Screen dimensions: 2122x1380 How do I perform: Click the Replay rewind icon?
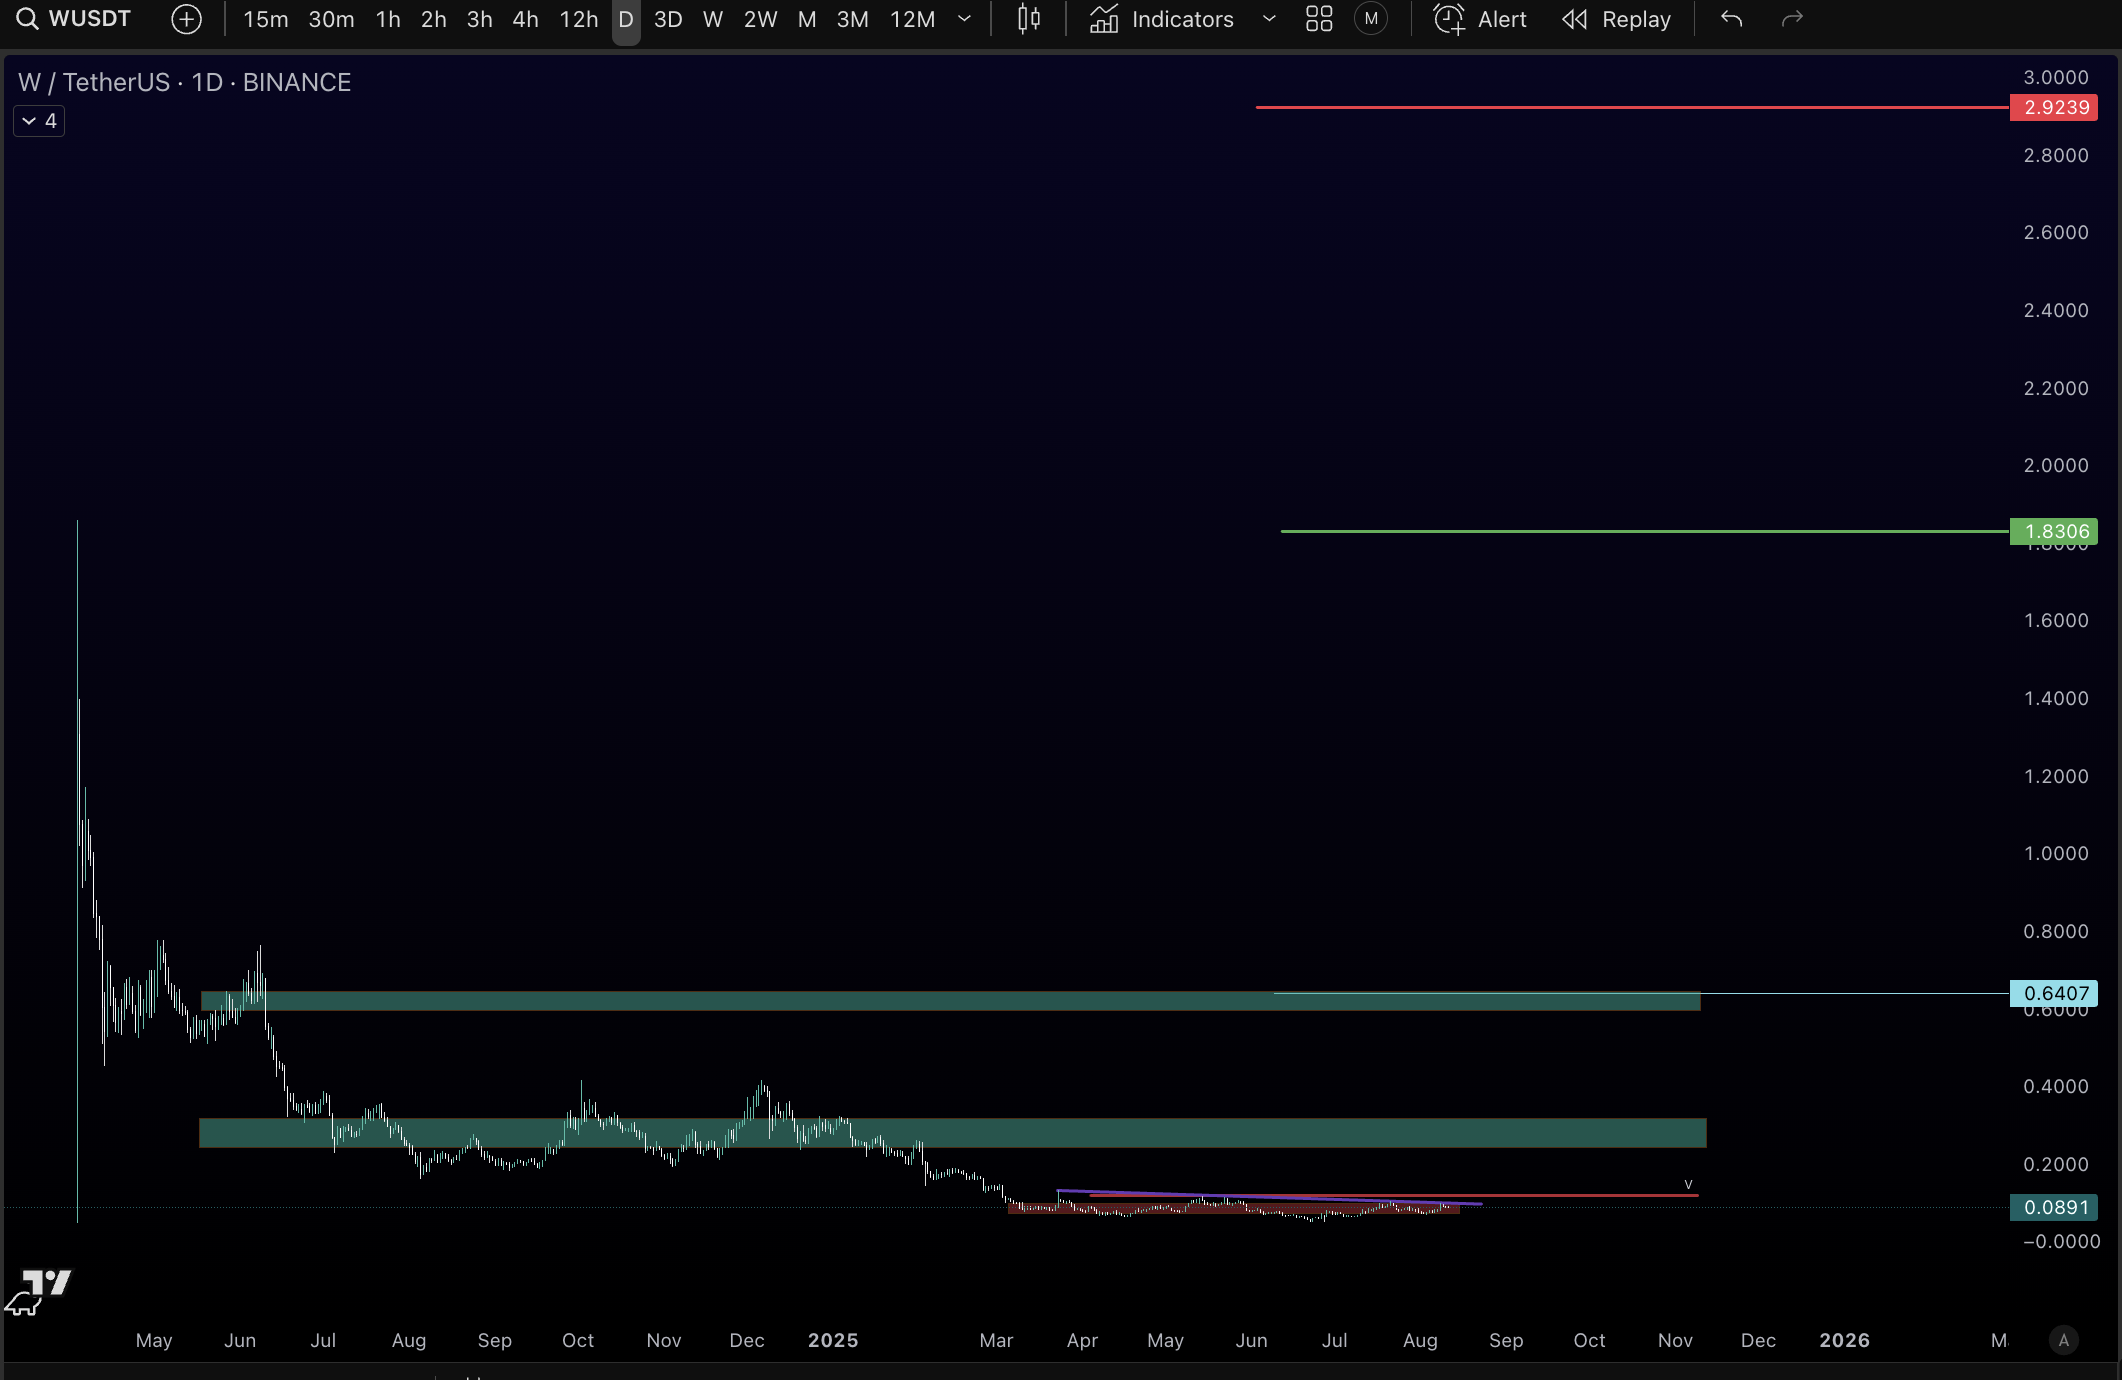(1575, 19)
